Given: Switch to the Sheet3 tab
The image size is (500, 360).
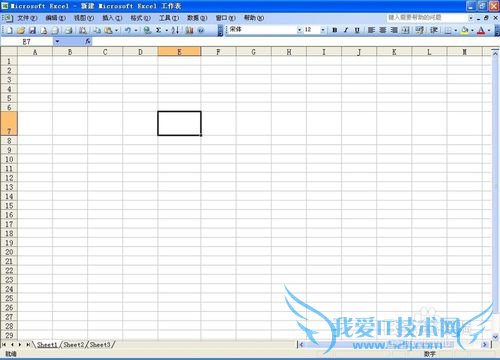Looking at the screenshot, I should (x=100, y=345).
